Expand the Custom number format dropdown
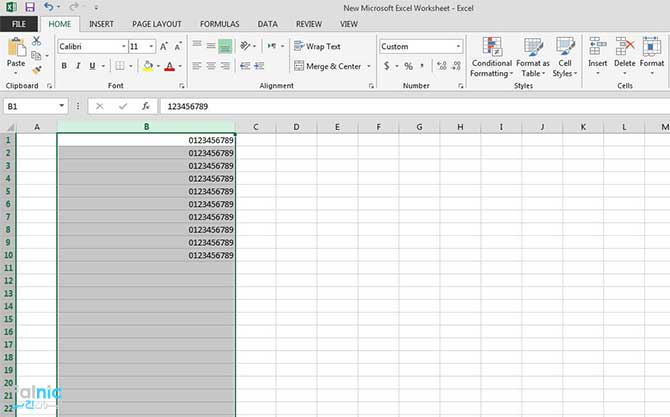This screenshot has width=670, height=417. 458,46
